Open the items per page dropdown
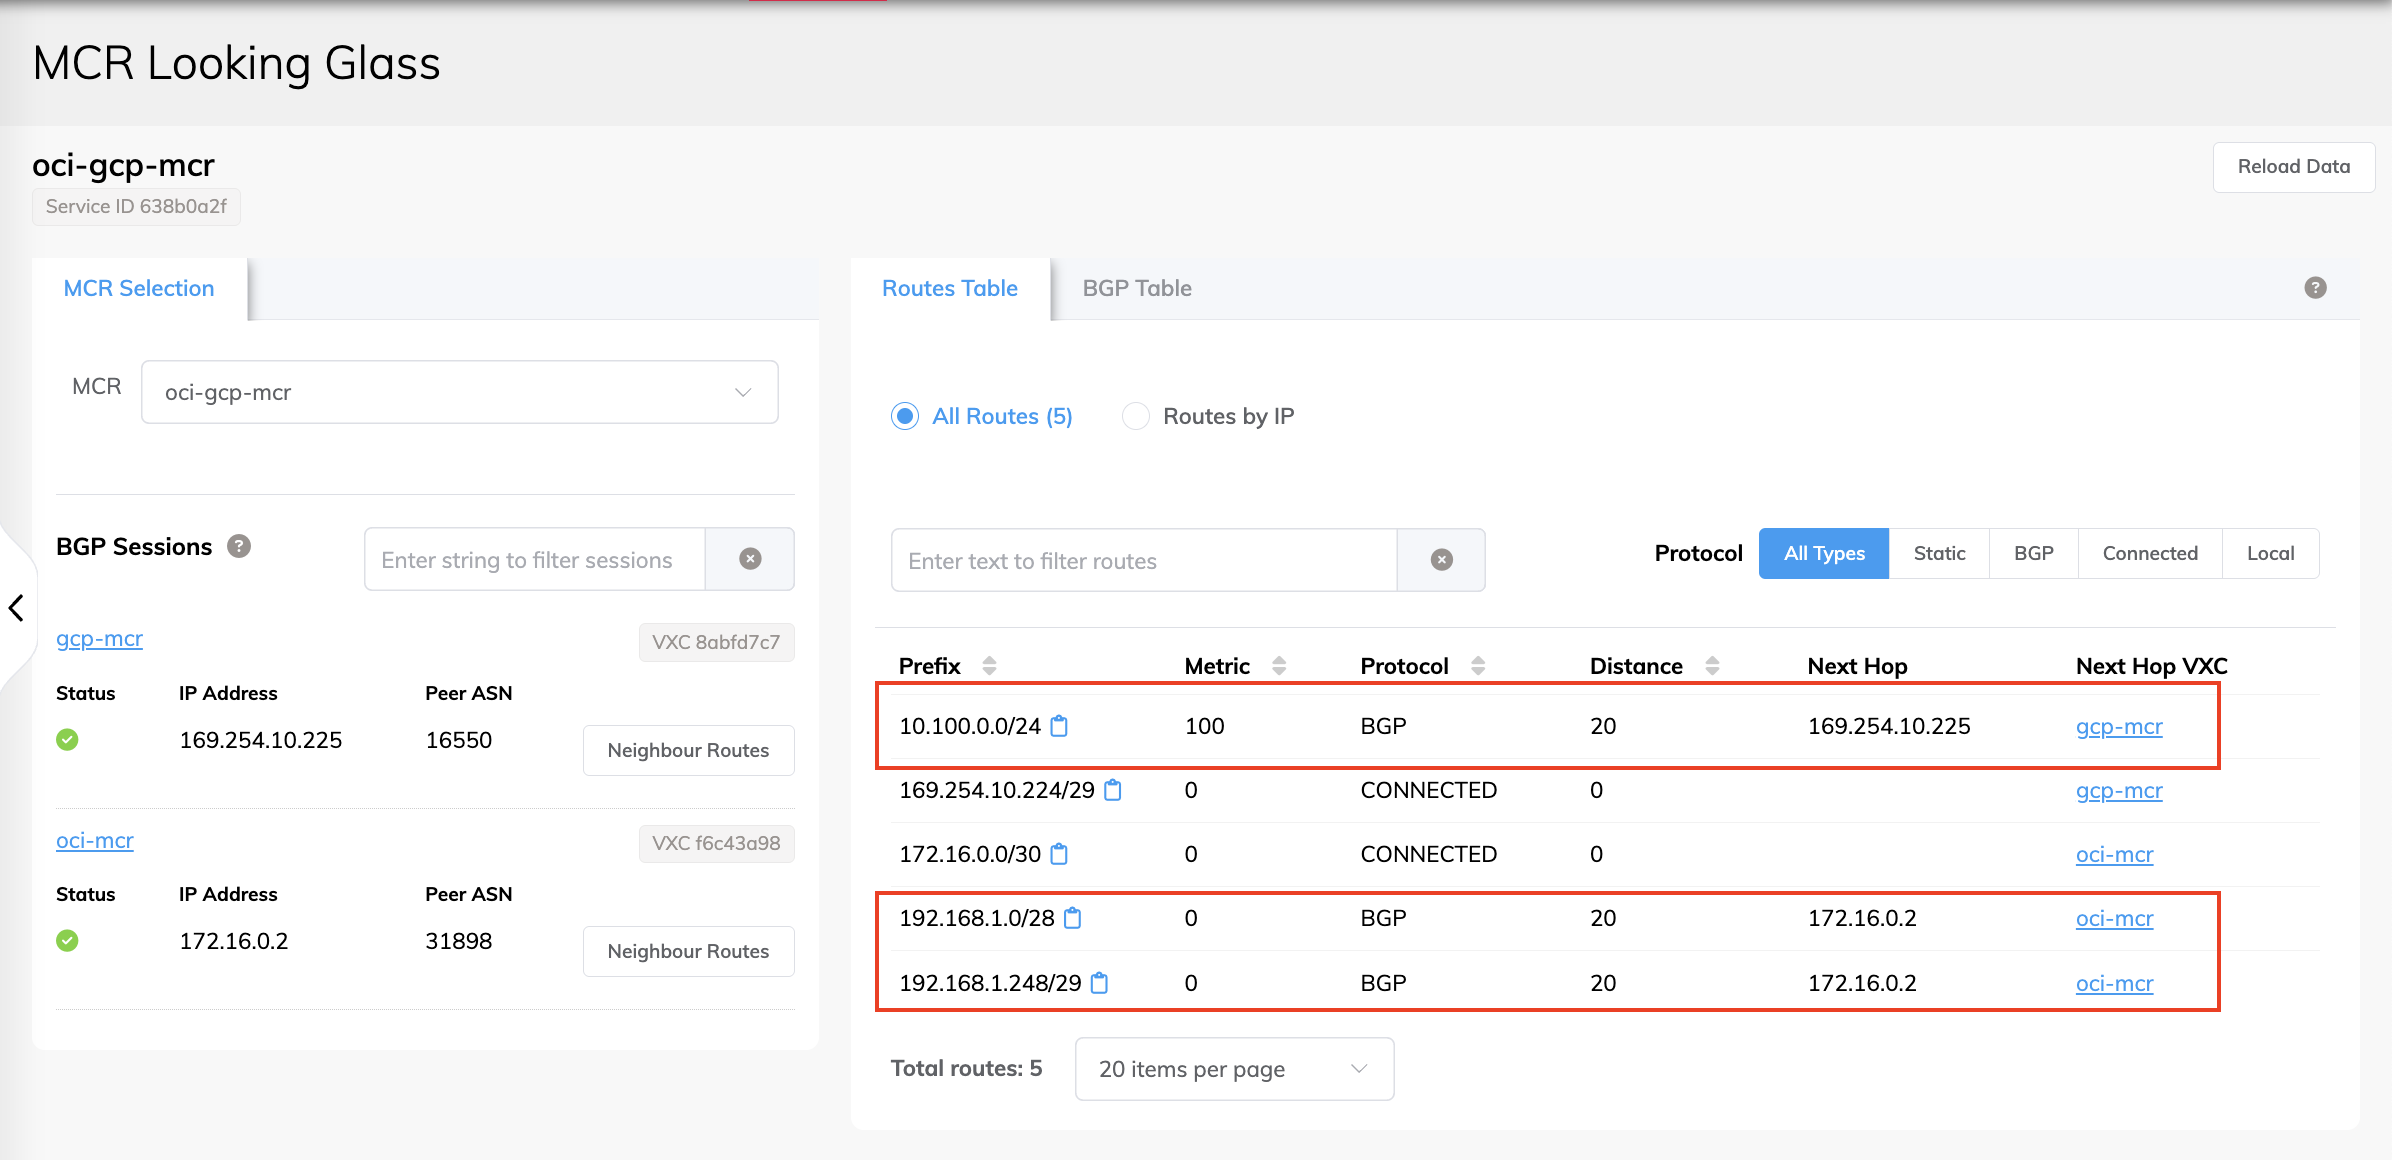Screen dimensions: 2392x1160 (1233, 1069)
